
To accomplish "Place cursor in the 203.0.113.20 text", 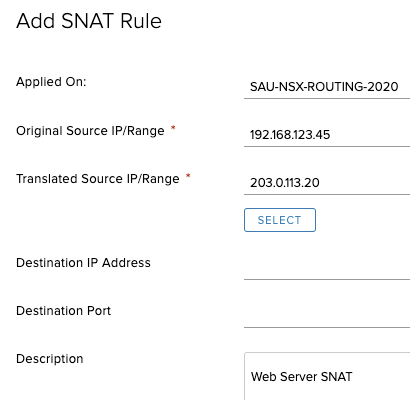I will tap(285, 183).
